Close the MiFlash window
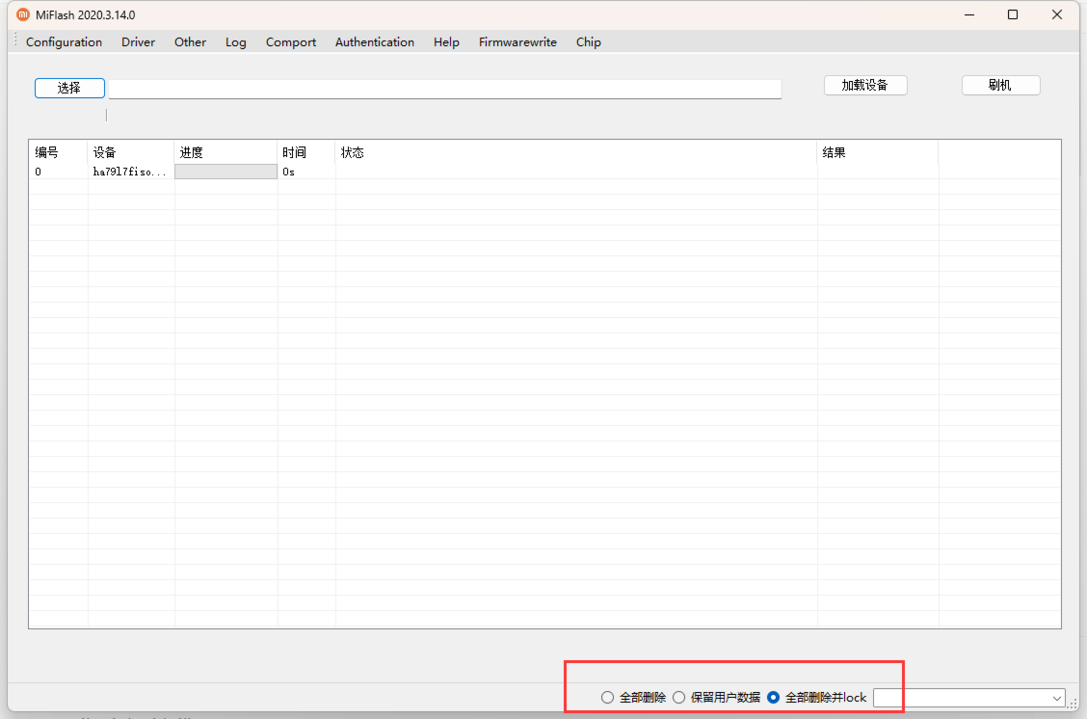 tap(1056, 15)
